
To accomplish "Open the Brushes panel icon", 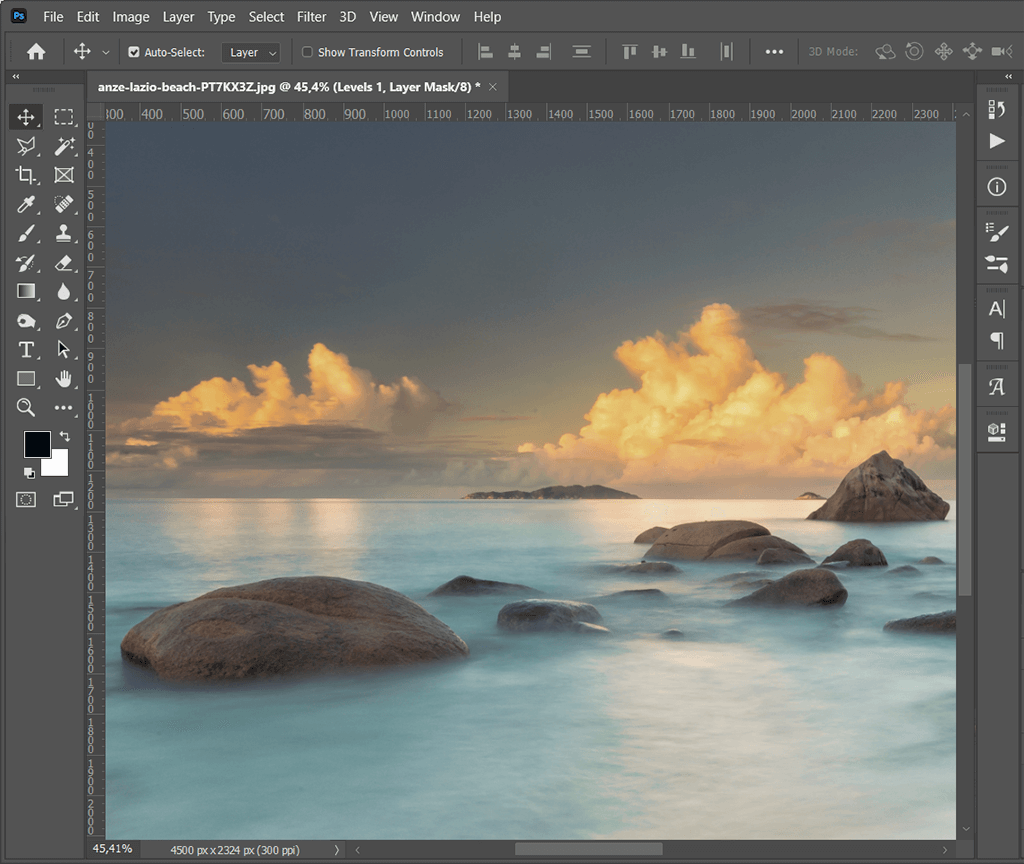I will pos(997,232).
